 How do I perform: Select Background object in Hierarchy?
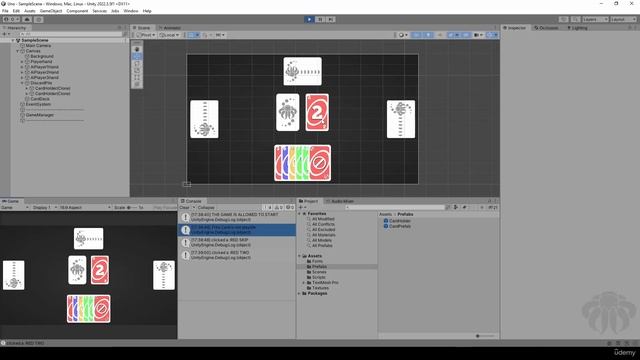click(x=42, y=56)
